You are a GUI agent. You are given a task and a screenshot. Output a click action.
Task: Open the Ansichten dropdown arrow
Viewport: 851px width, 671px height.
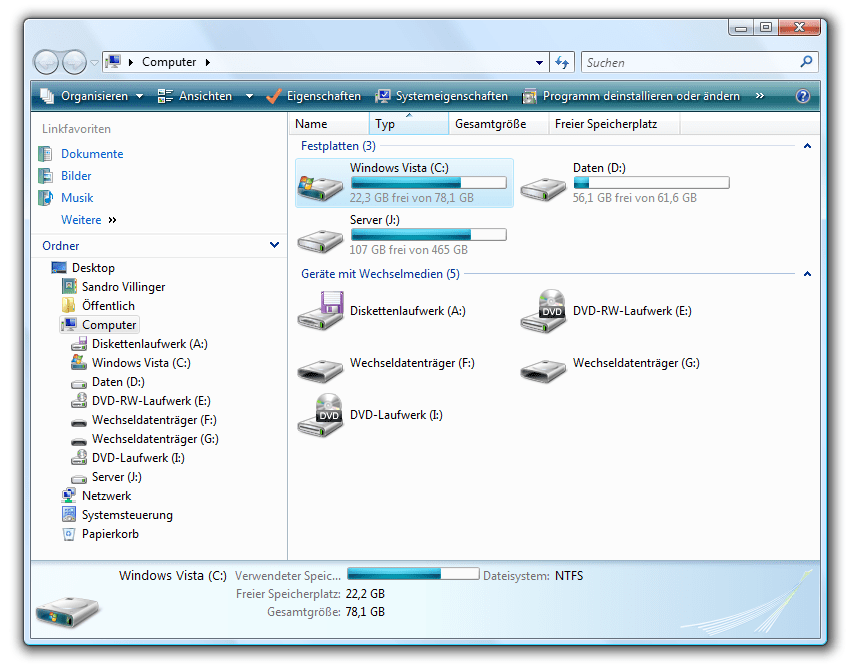[251, 96]
